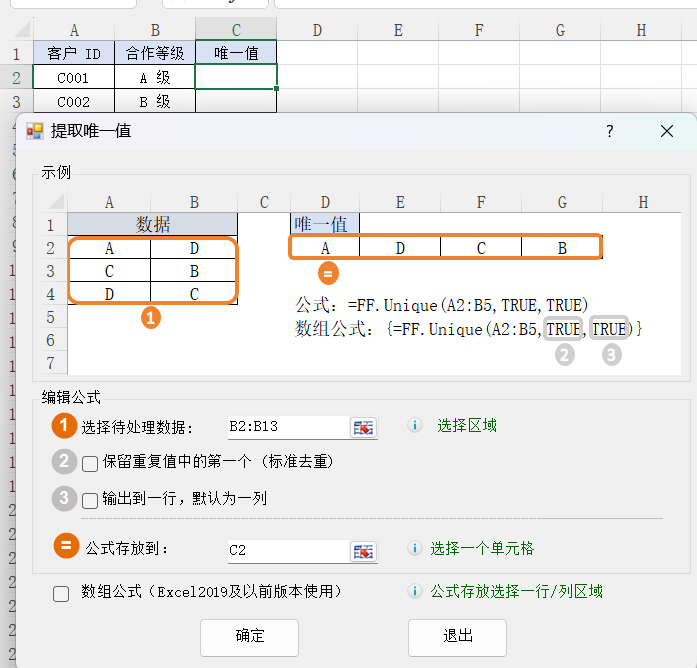Select column C header in spreadsheet
Image resolution: width=697 pixels, height=668 pixels.
(236, 30)
